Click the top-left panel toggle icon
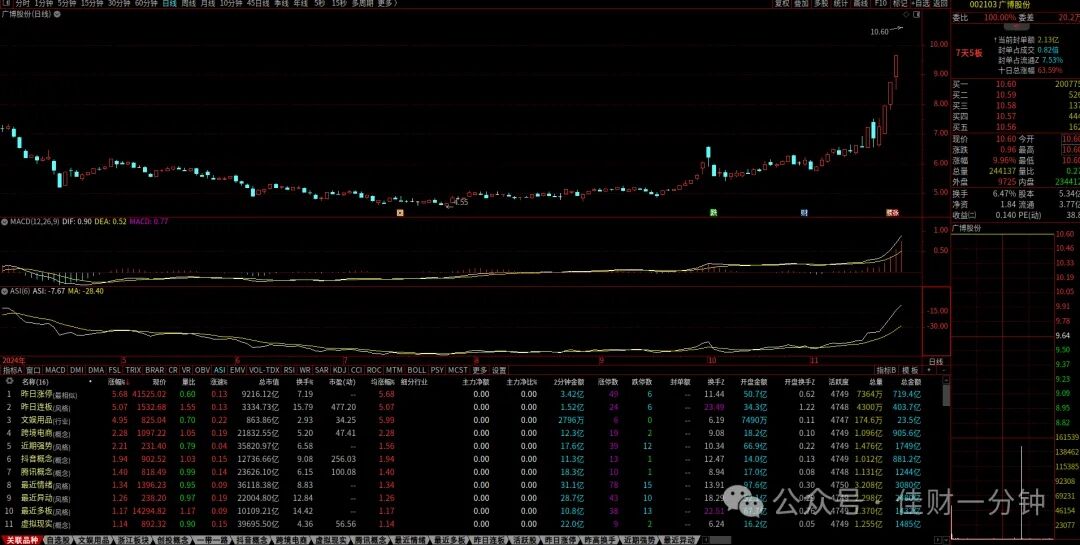 6,3
